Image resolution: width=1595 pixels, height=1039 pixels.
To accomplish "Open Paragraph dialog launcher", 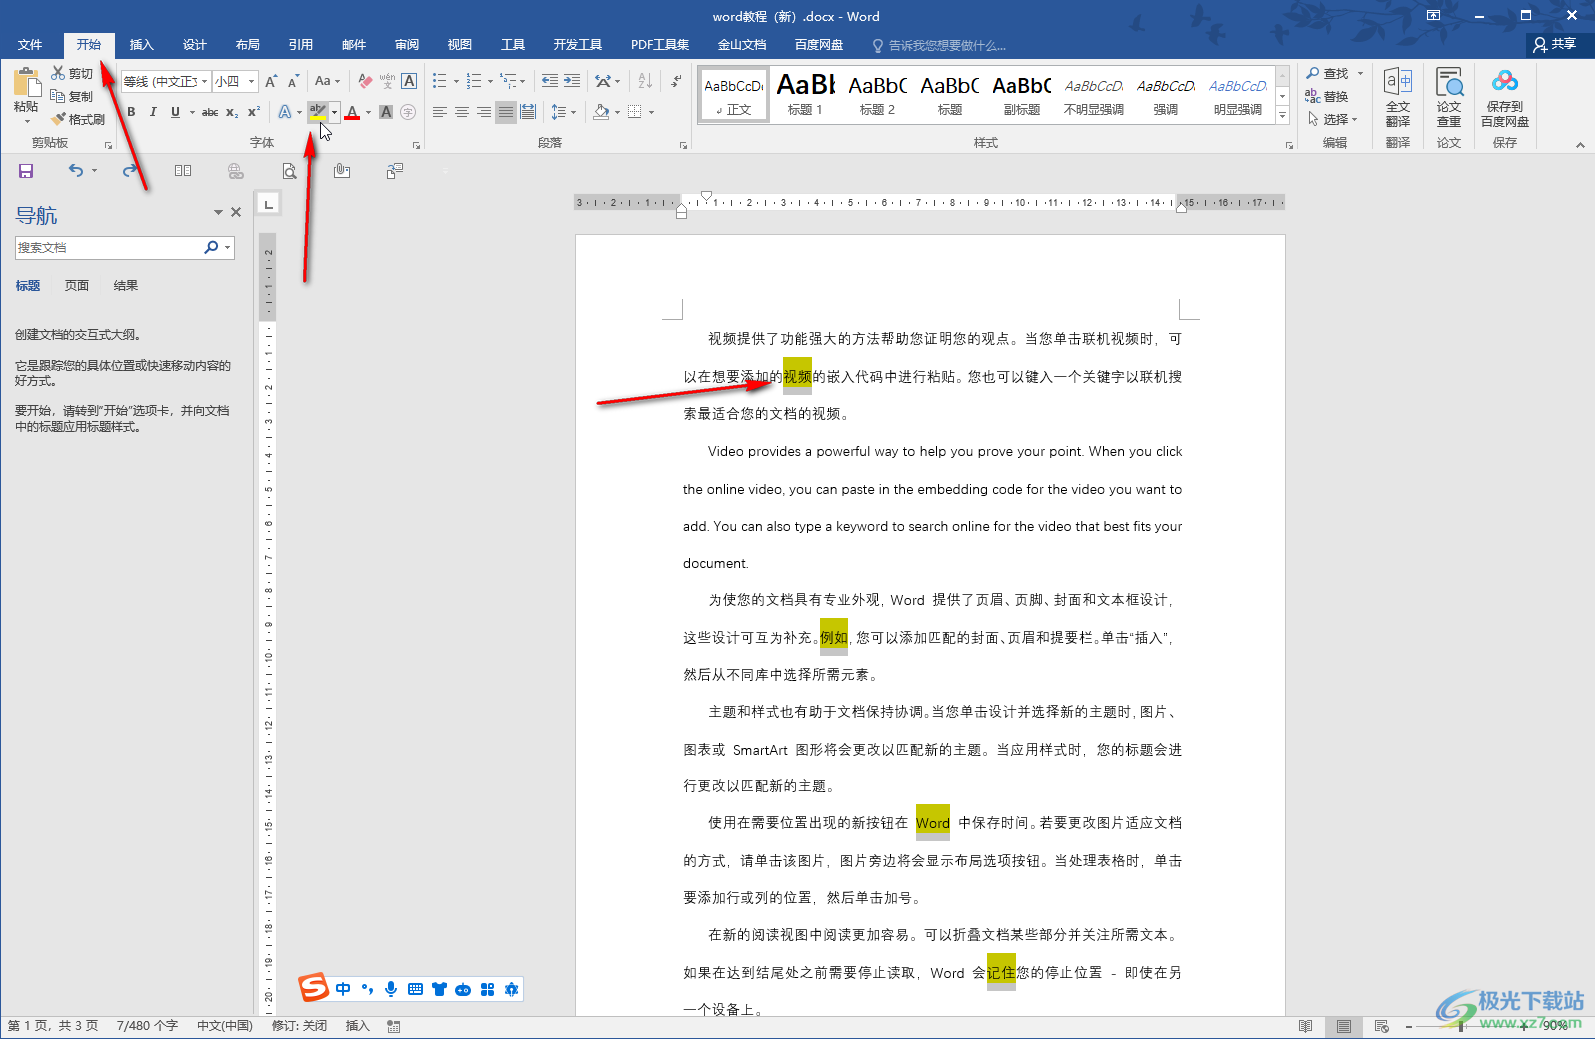I will 684,145.
